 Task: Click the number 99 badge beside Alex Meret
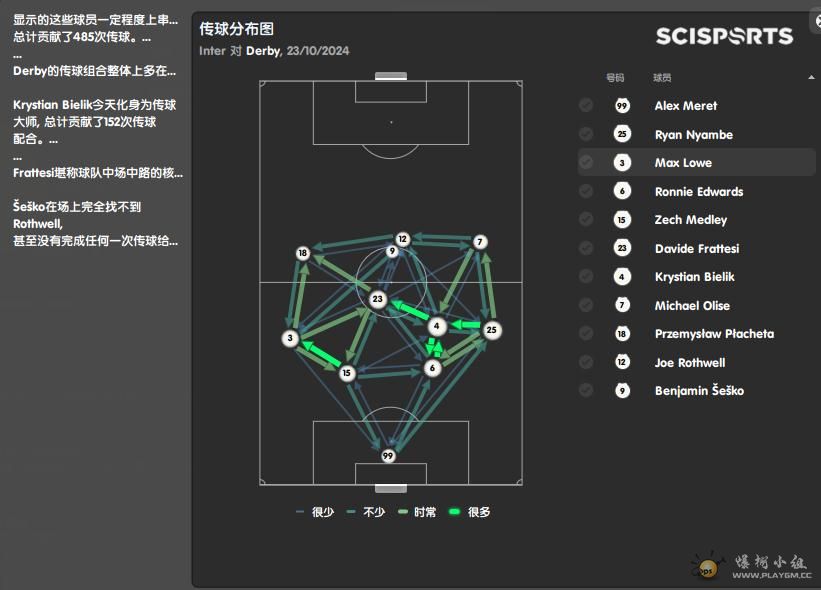click(x=622, y=106)
